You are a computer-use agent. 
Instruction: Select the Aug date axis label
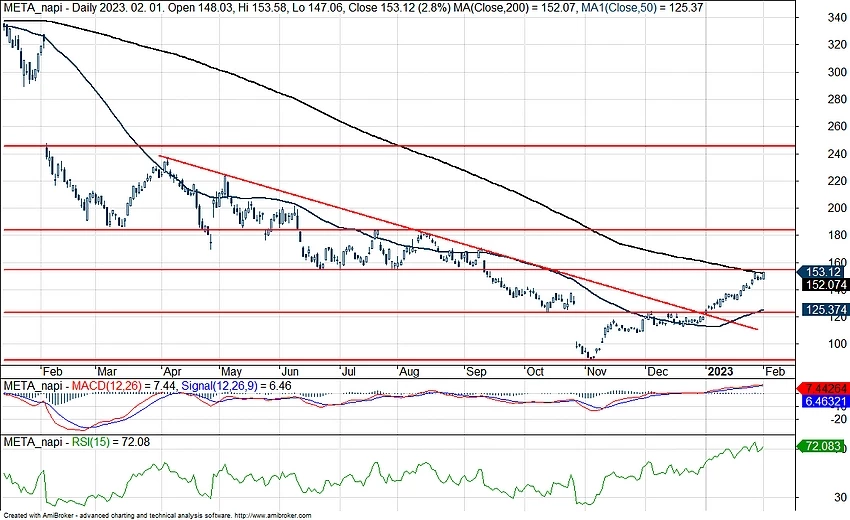(409, 372)
